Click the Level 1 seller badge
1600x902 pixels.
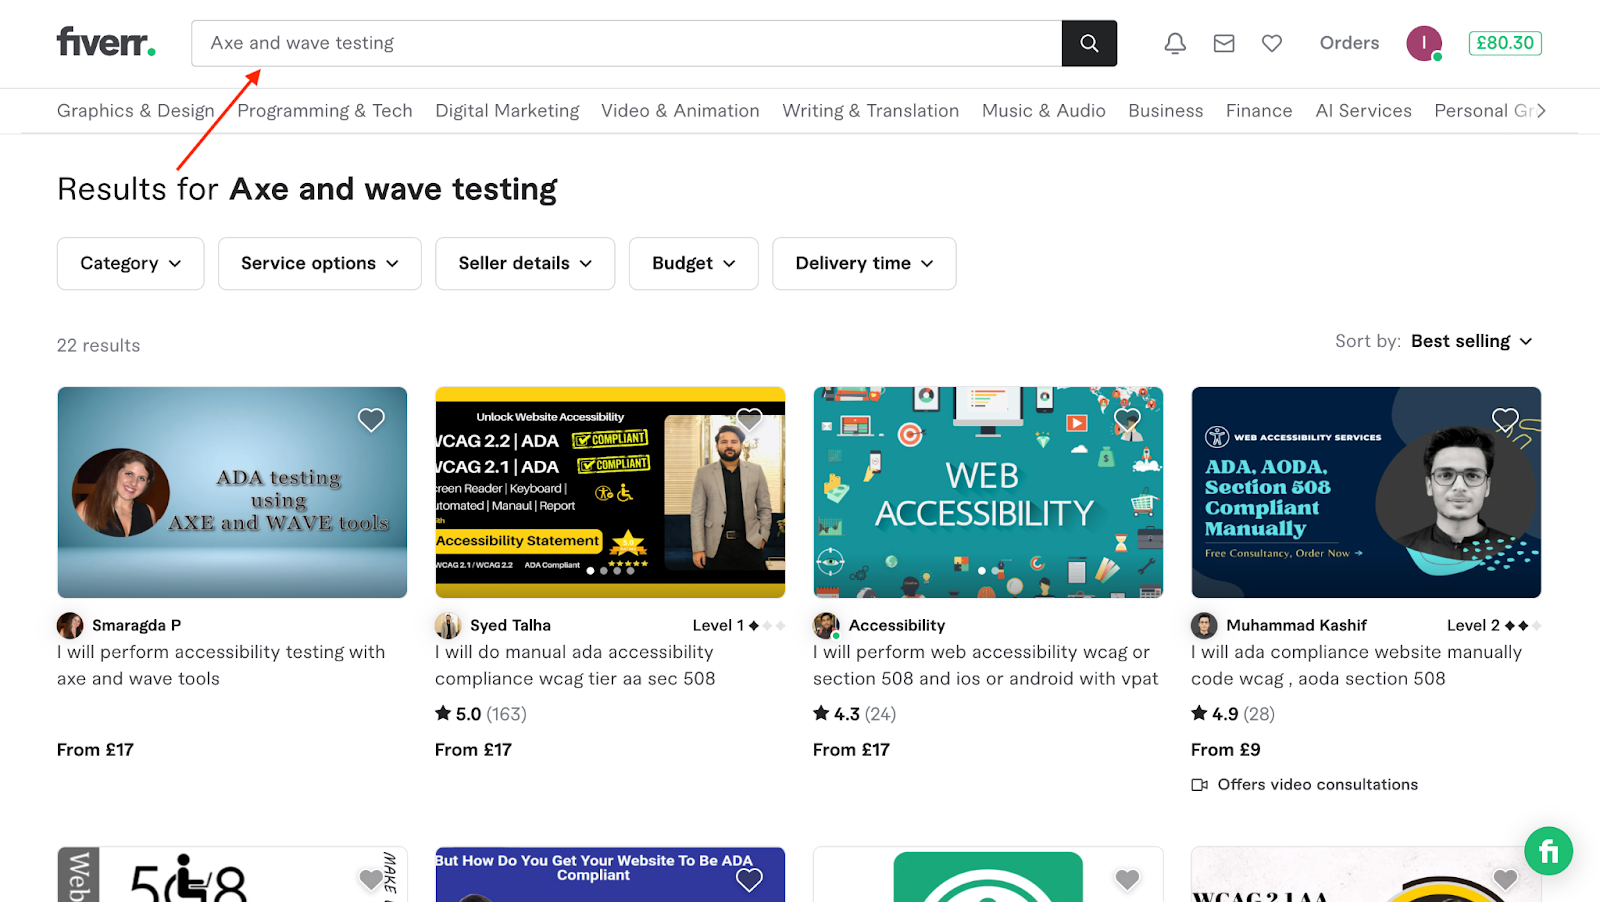[738, 625]
